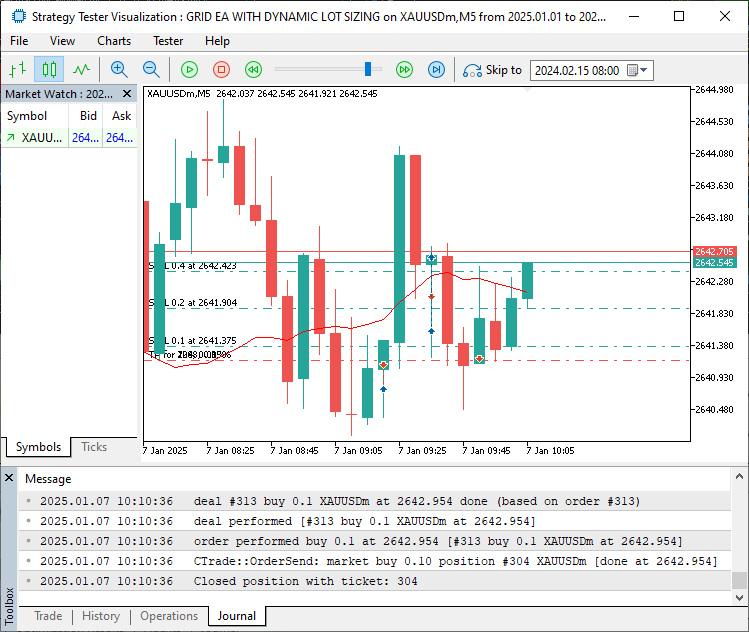Zoom in on the chart

(119, 69)
